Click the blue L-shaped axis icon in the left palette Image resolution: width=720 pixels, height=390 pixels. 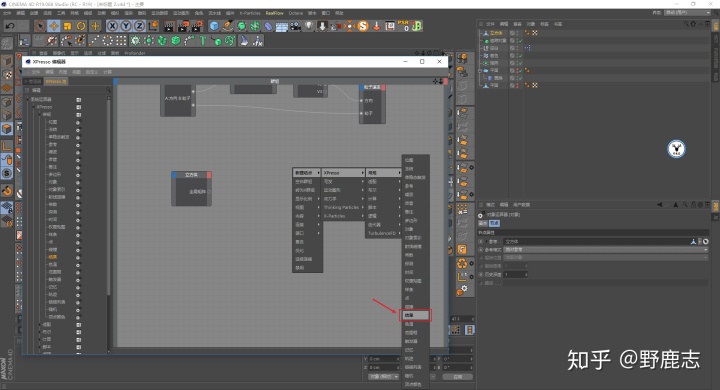6,147
